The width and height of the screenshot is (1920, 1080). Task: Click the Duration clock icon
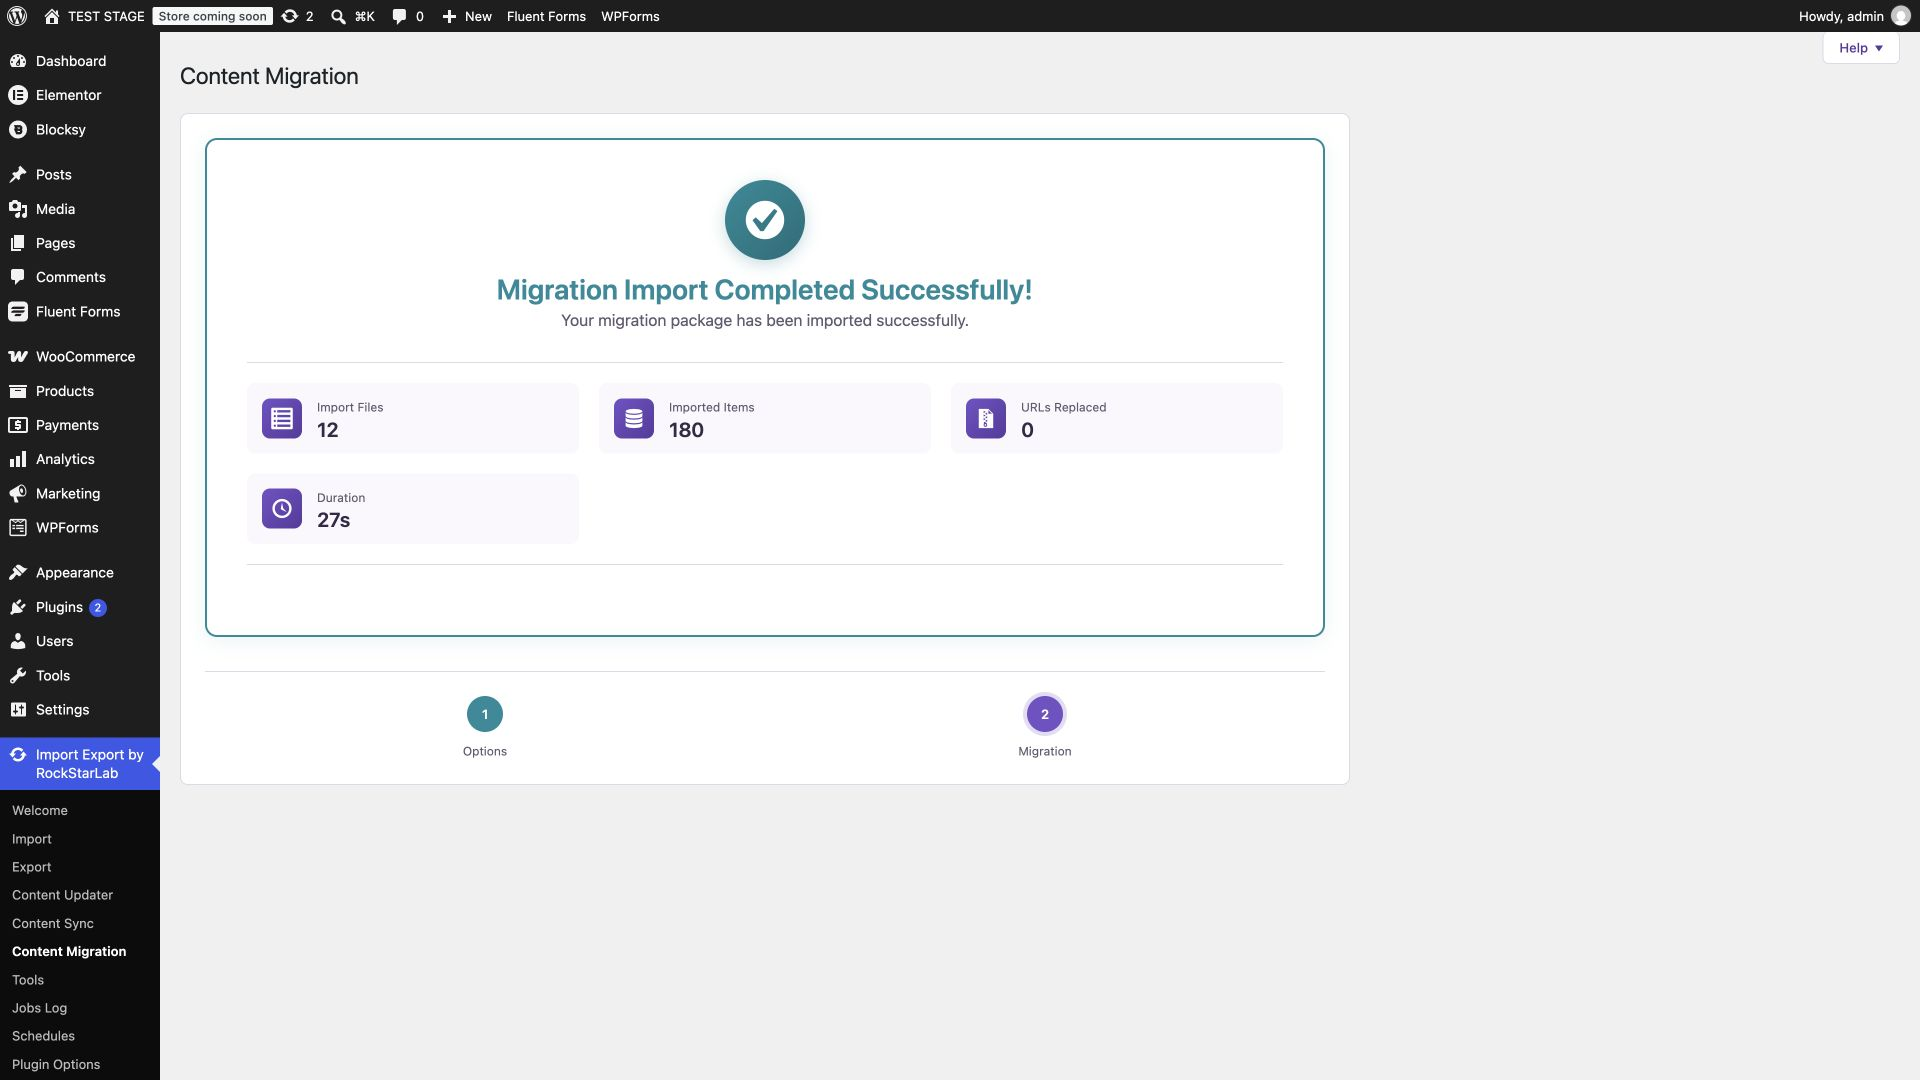pyautogui.click(x=282, y=509)
